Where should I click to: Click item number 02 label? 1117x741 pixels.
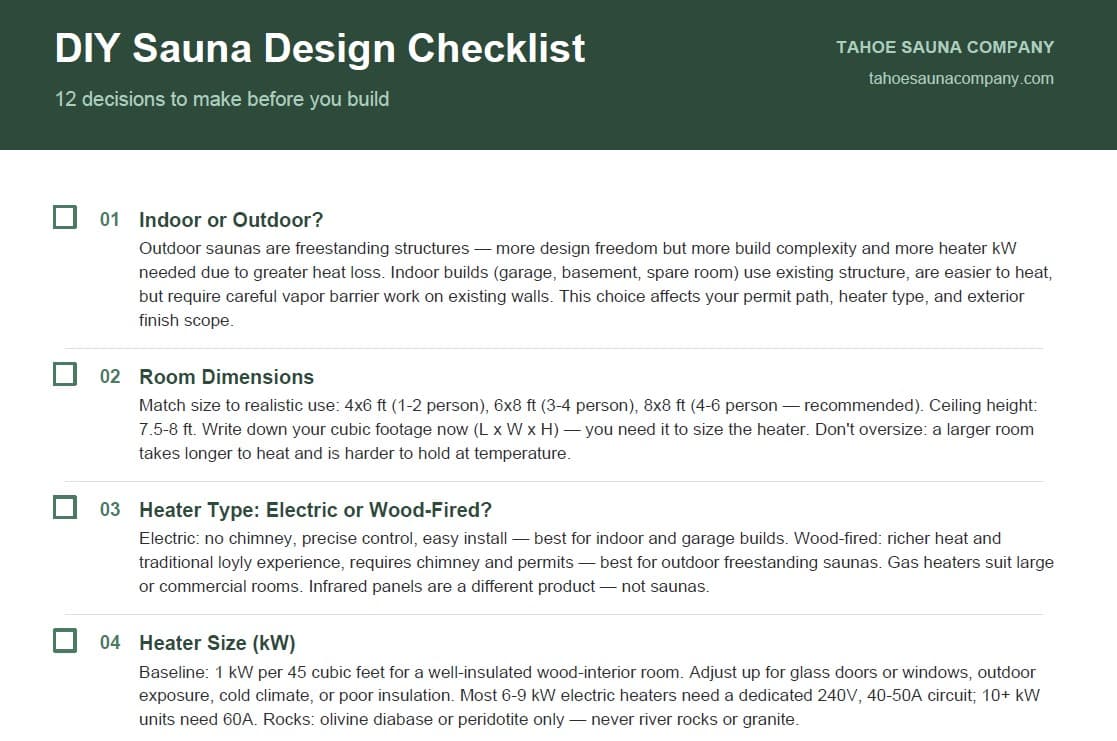[x=110, y=376]
